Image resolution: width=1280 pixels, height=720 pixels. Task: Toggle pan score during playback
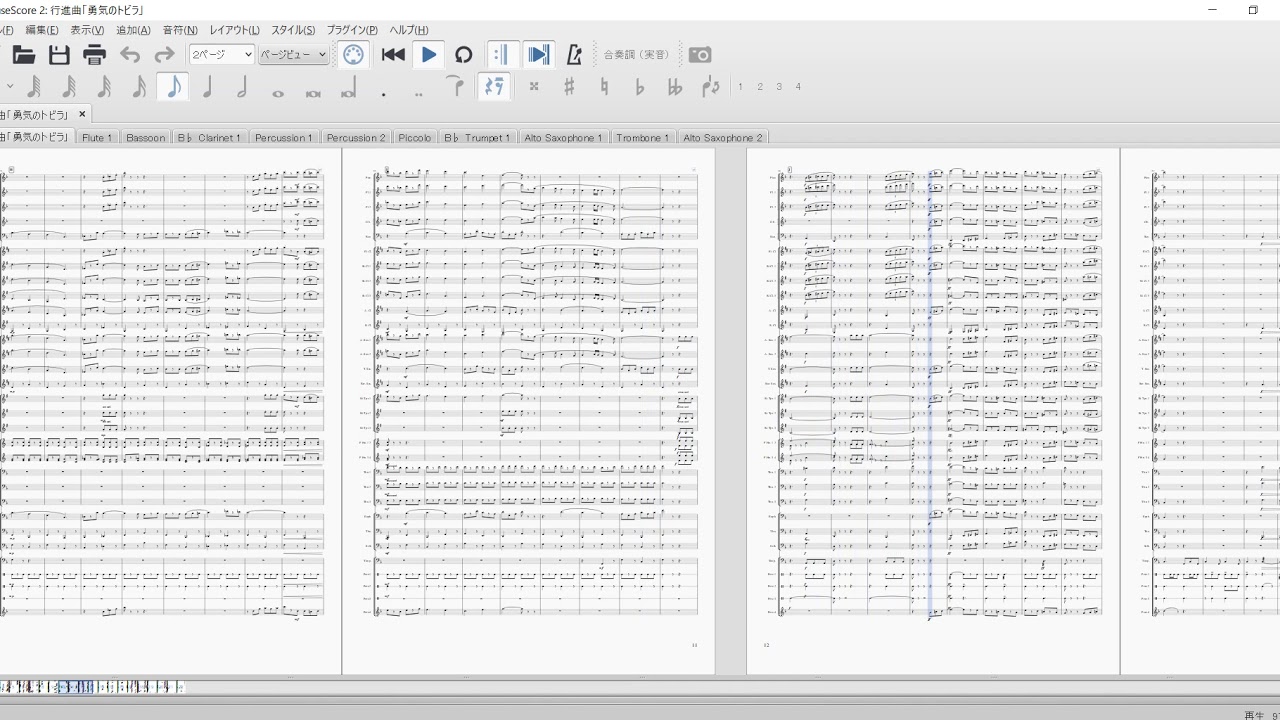tap(538, 55)
